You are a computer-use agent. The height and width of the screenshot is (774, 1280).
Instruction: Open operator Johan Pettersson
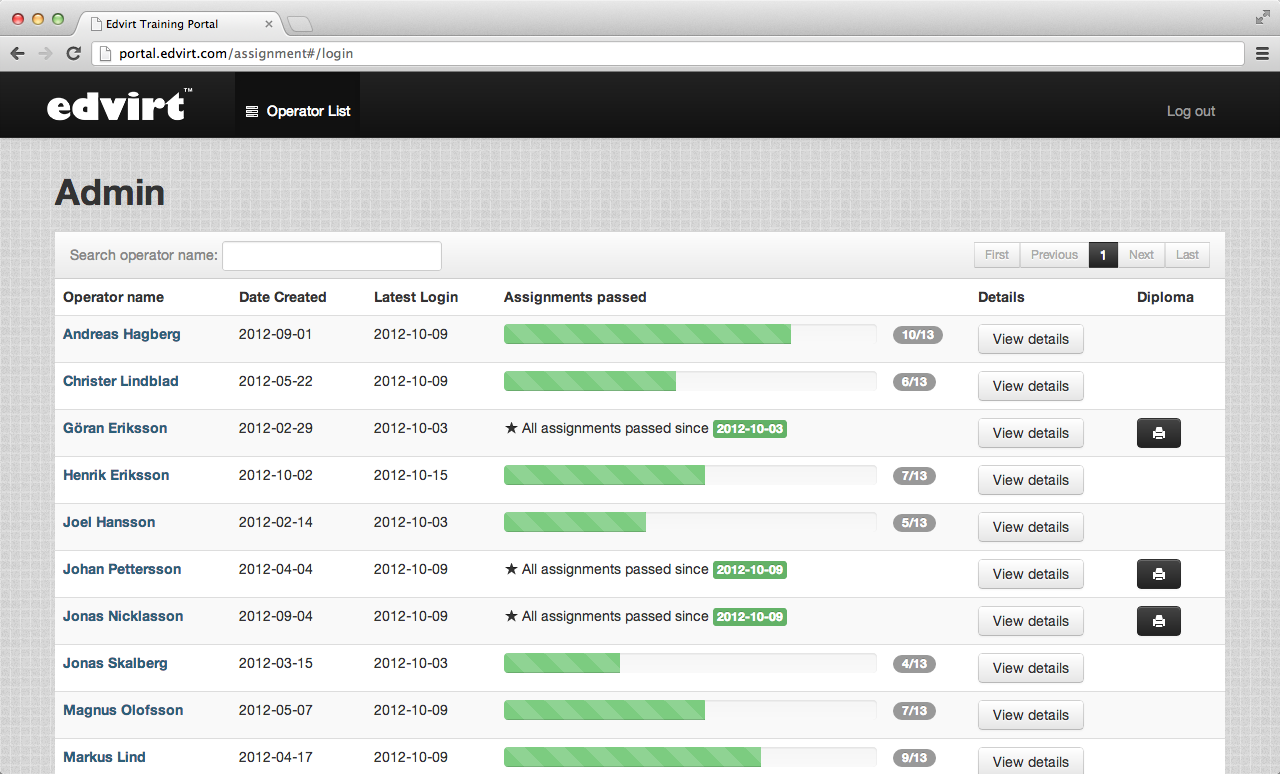point(122,569)
